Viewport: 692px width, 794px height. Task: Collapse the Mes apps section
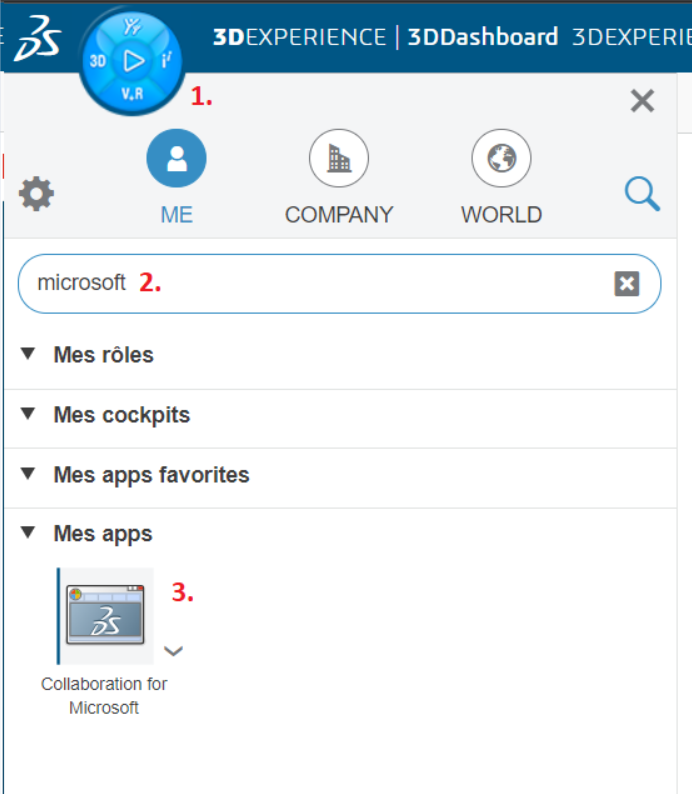click(28, 533)
